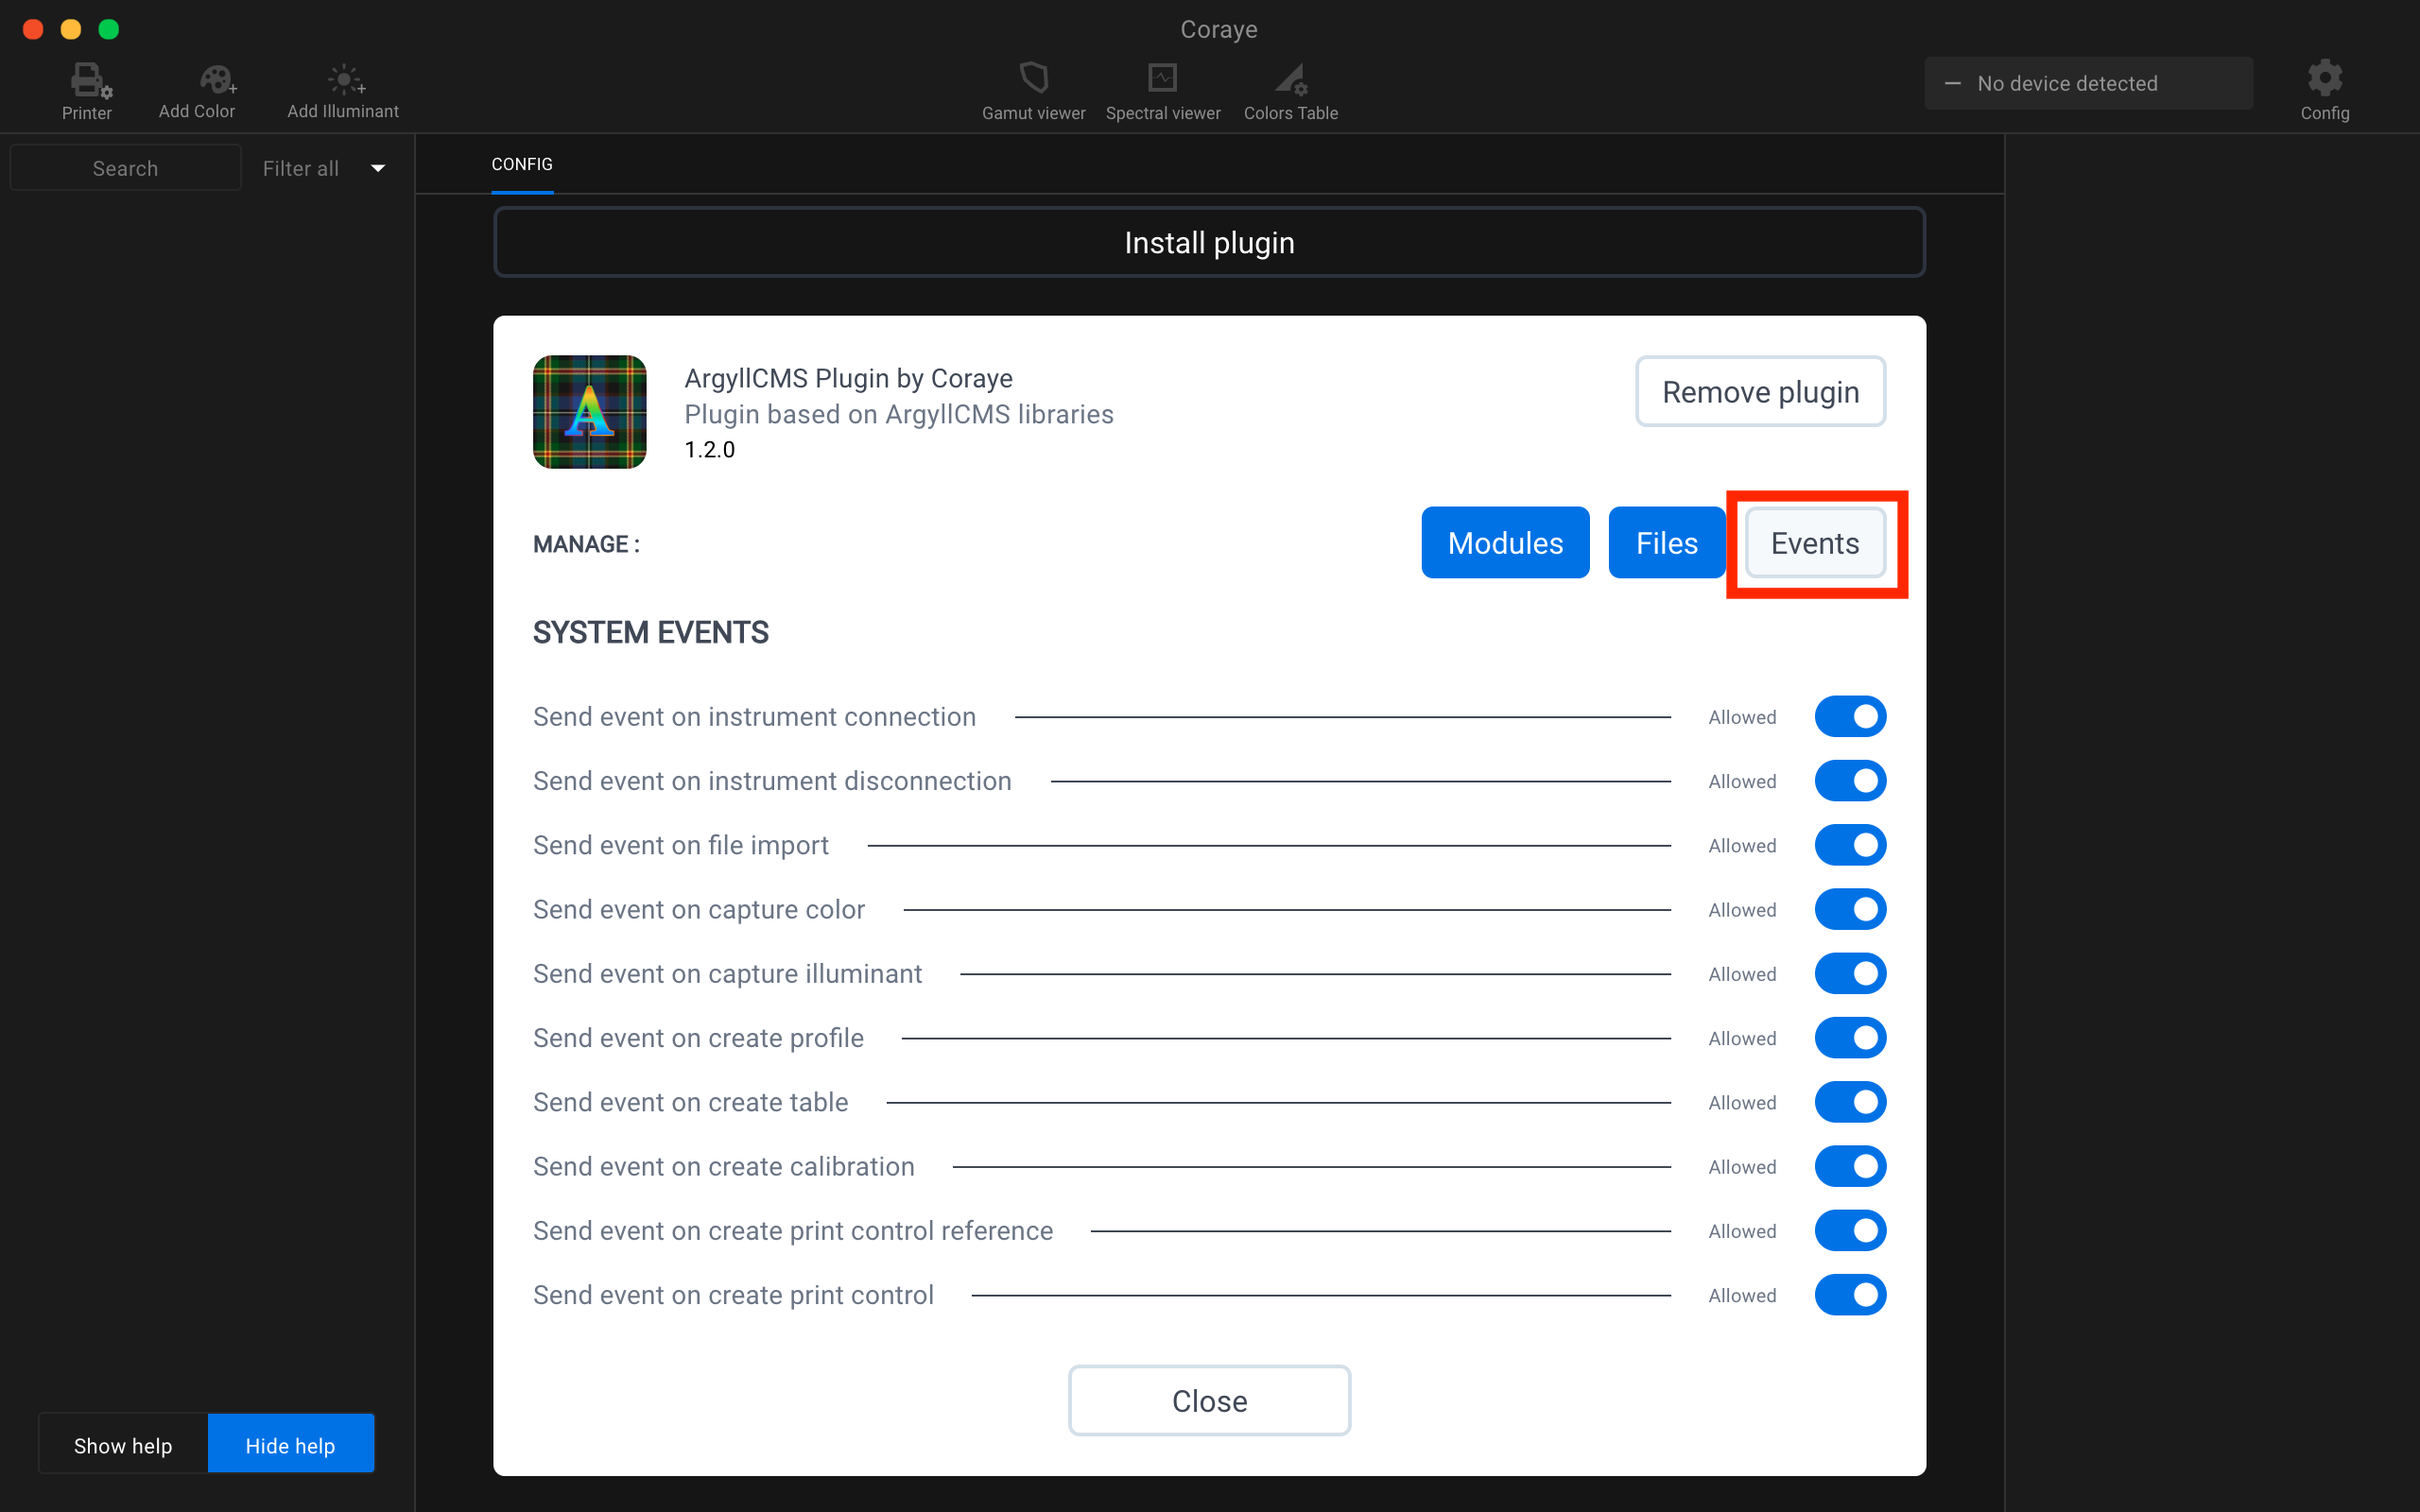This screenshot has height=1512, width=2420.
Task: Click the SYSTEM EVENTS heading
Action: (650, 632)
